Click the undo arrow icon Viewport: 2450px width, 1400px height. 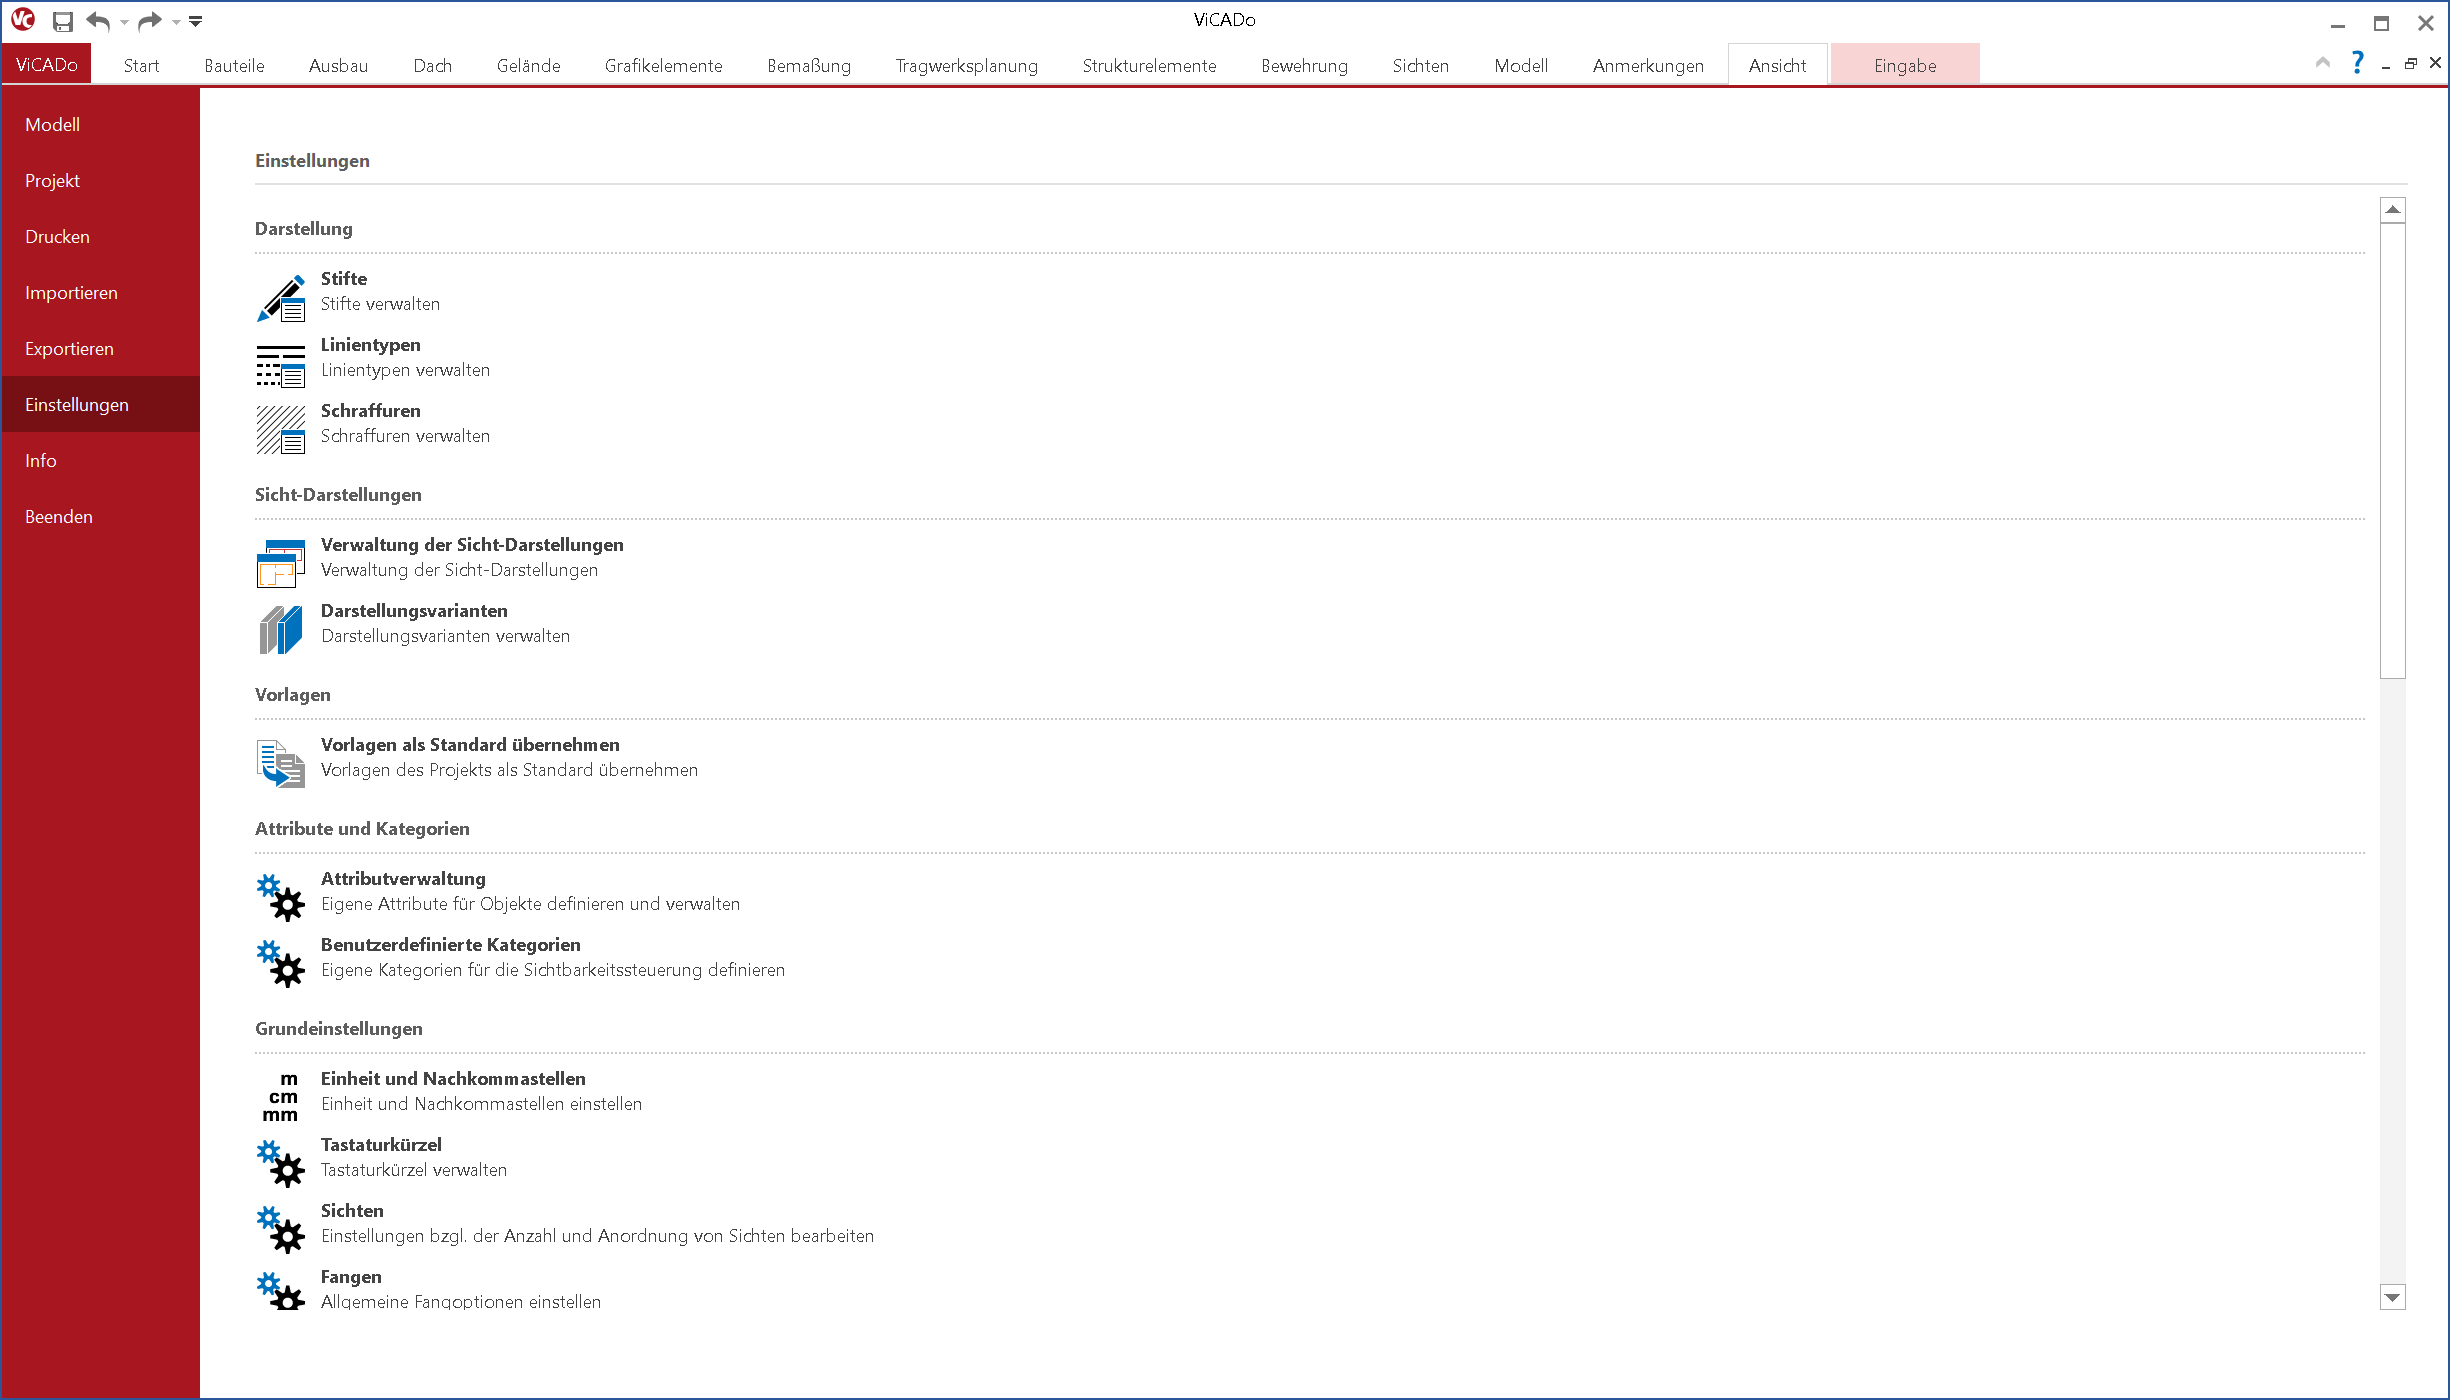(x=98, y=21)
